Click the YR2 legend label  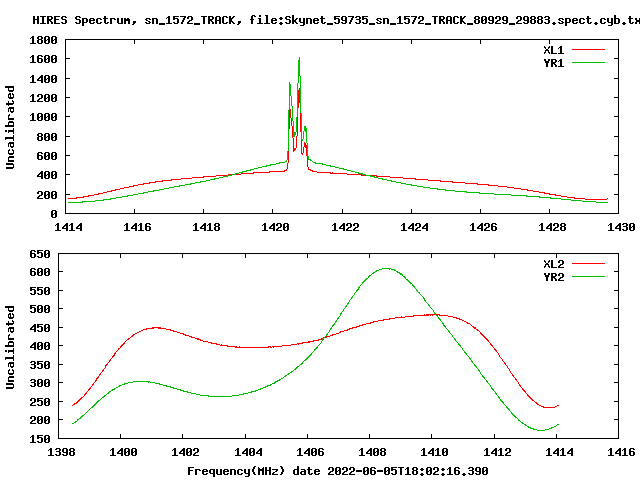553,277
